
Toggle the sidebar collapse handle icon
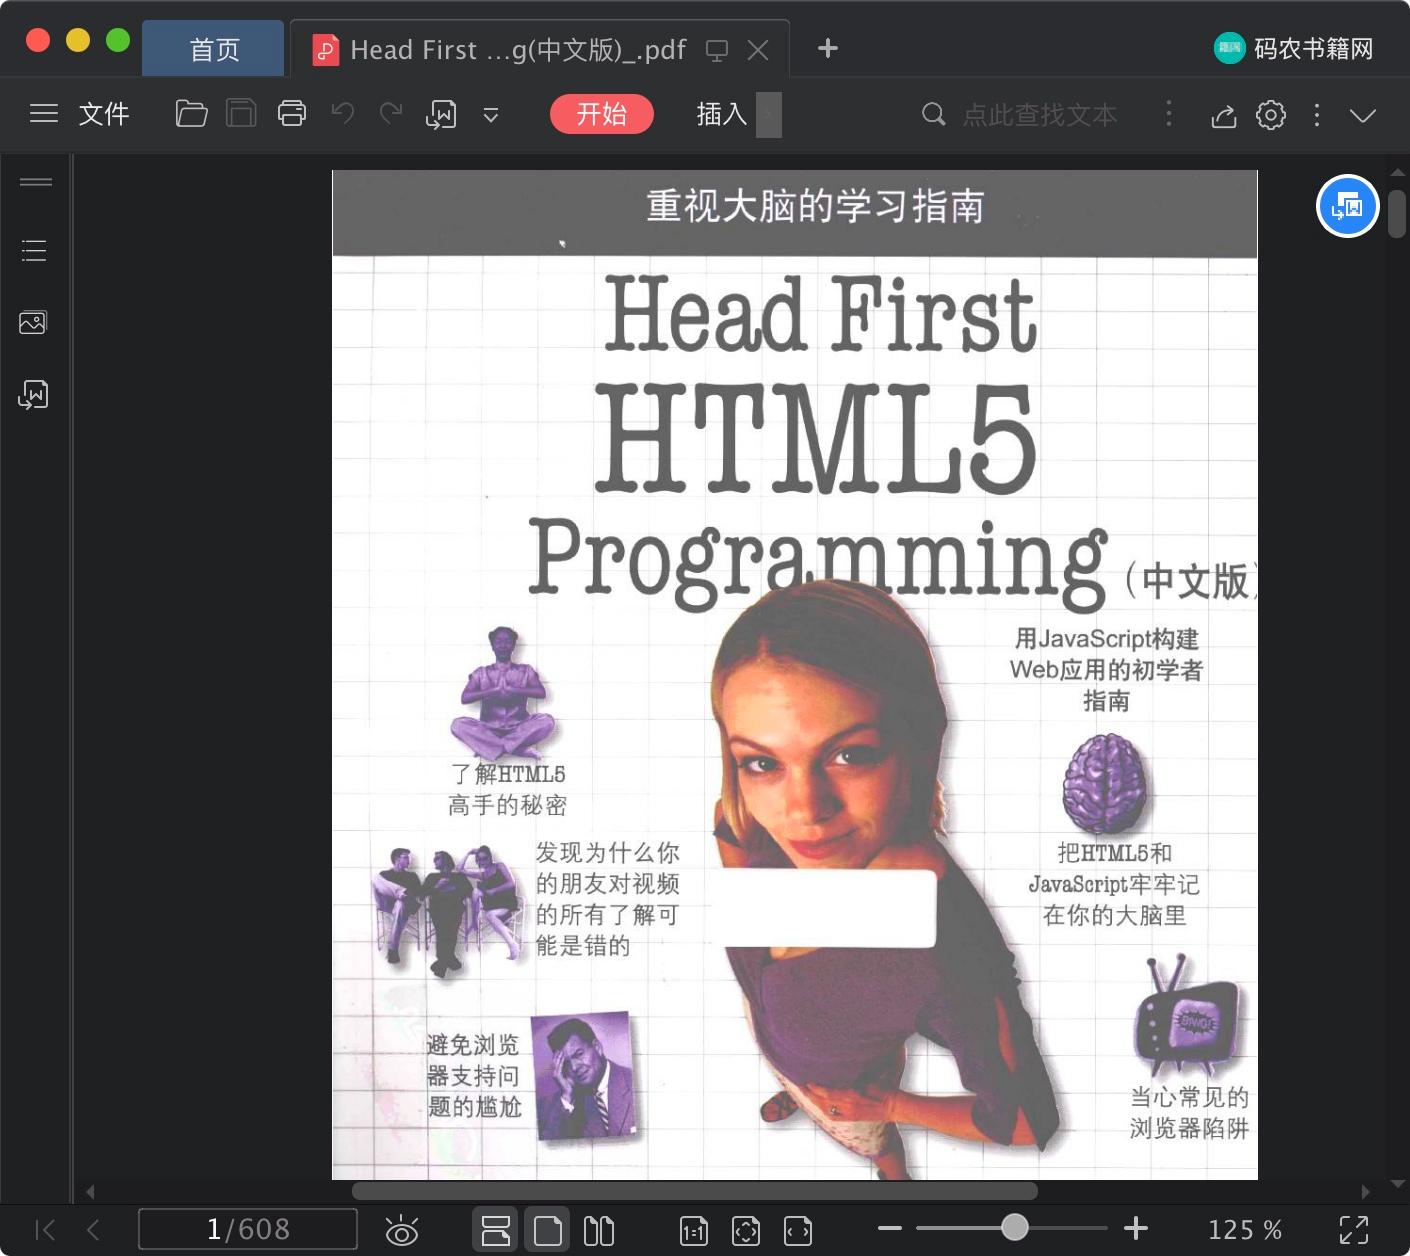[36, 182]
